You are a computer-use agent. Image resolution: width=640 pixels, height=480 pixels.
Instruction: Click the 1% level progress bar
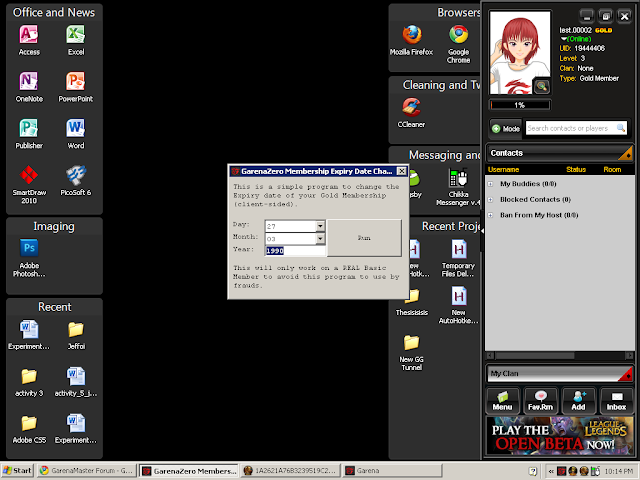[x=520, y=105]
